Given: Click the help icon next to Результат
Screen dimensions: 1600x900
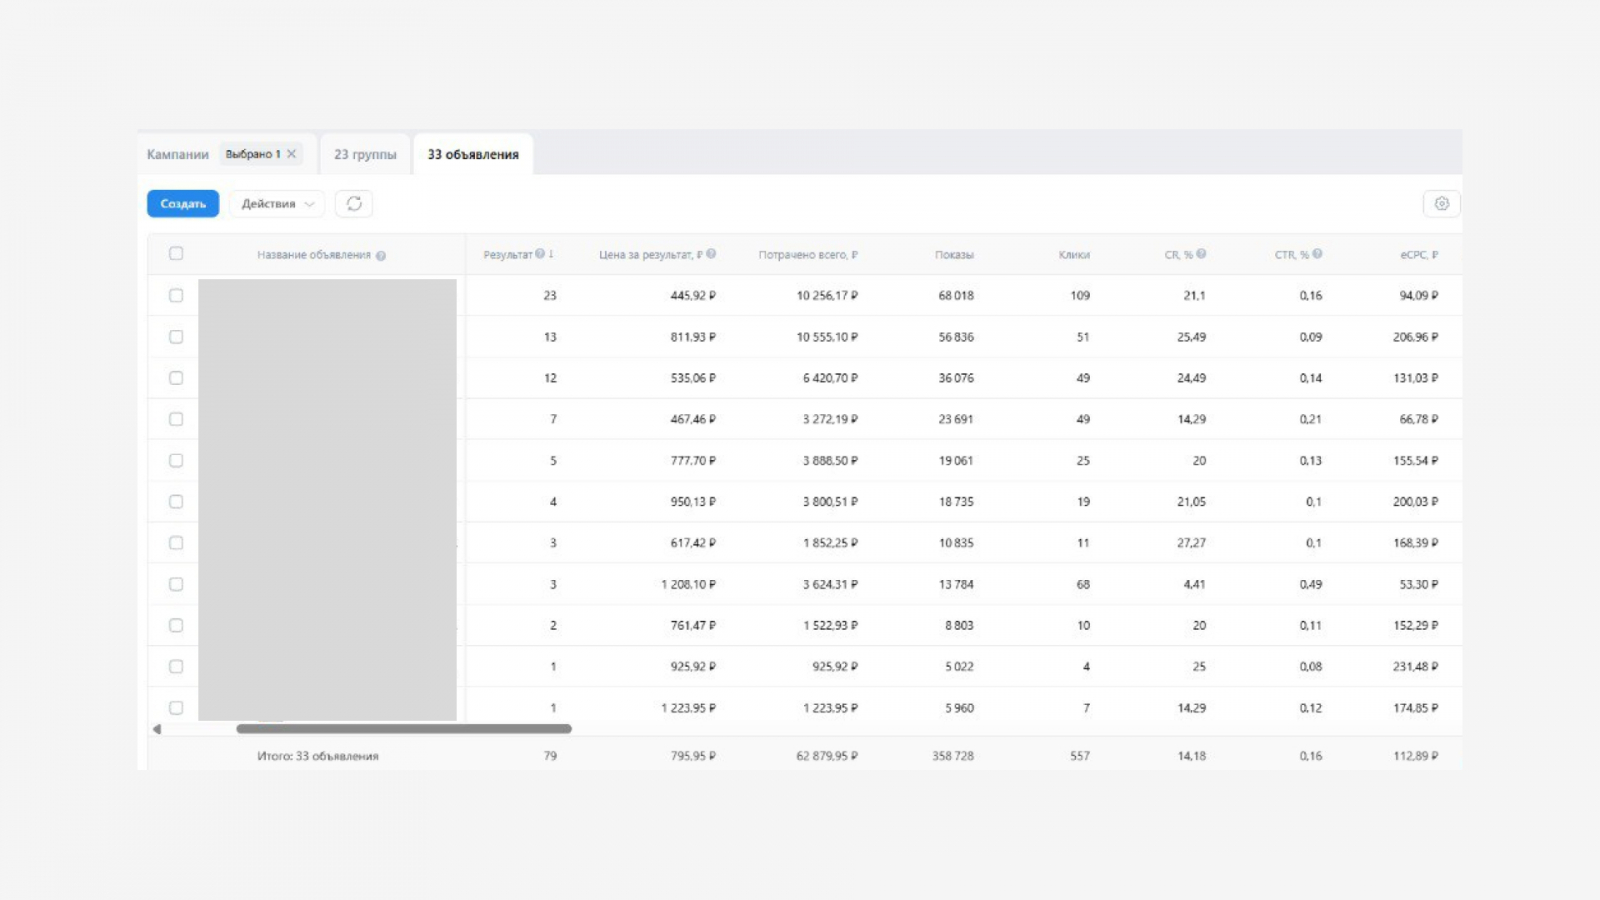Looking at the screenshot, I should tap(540, 254).
